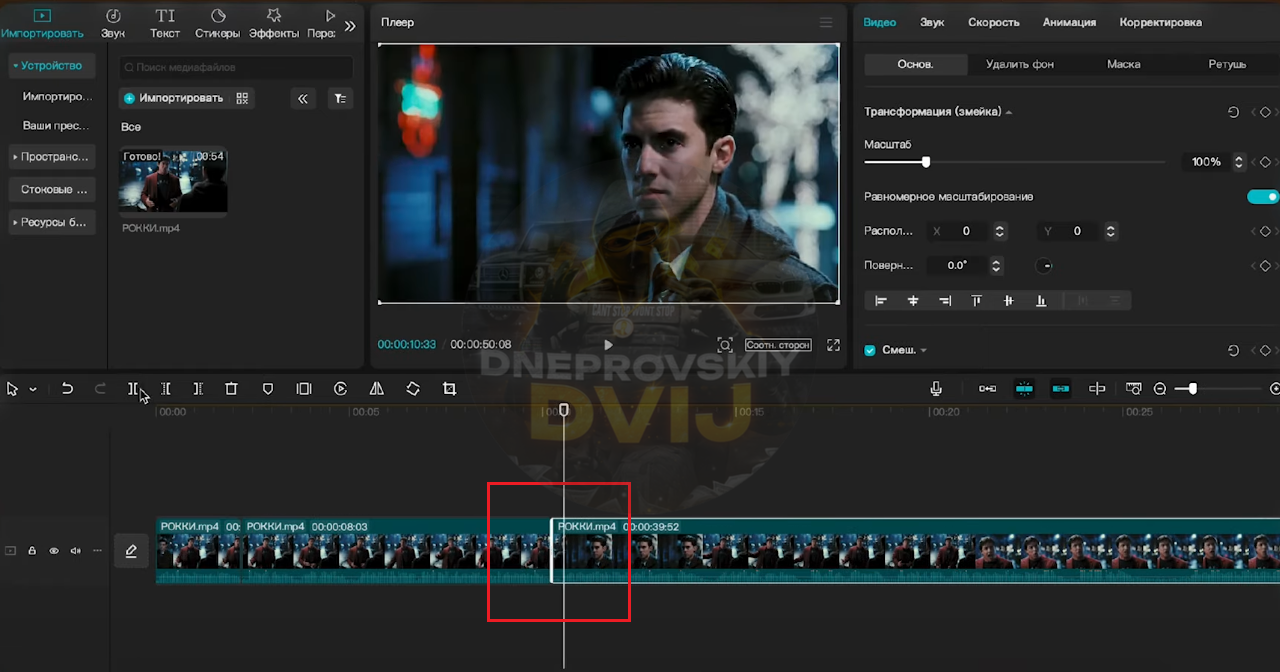Open the Соотн. сторон aspect ratio menu
The width and height of the screenshot is (1280, 672).
(x=778, y=345)
